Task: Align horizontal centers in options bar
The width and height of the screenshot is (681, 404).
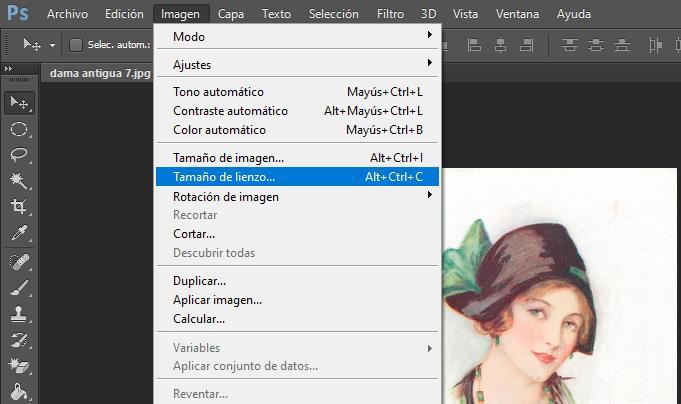Action: (500, 45)
